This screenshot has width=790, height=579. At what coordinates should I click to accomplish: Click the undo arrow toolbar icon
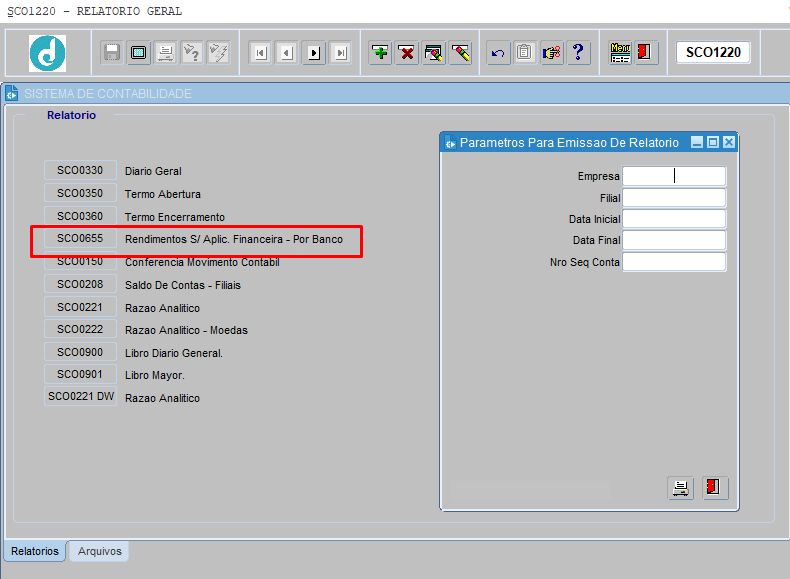[x=498, y=52]
